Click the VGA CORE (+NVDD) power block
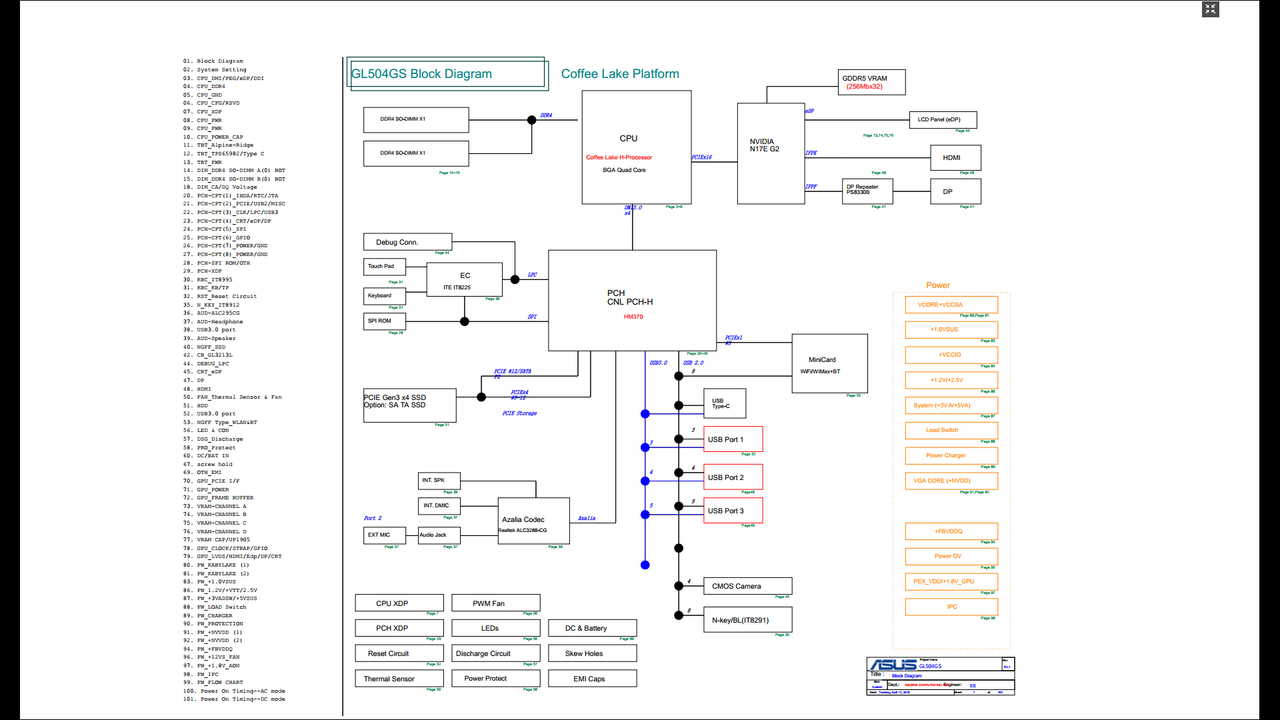The height and width of the screenshot is (720, 1280). click(951, 480)
